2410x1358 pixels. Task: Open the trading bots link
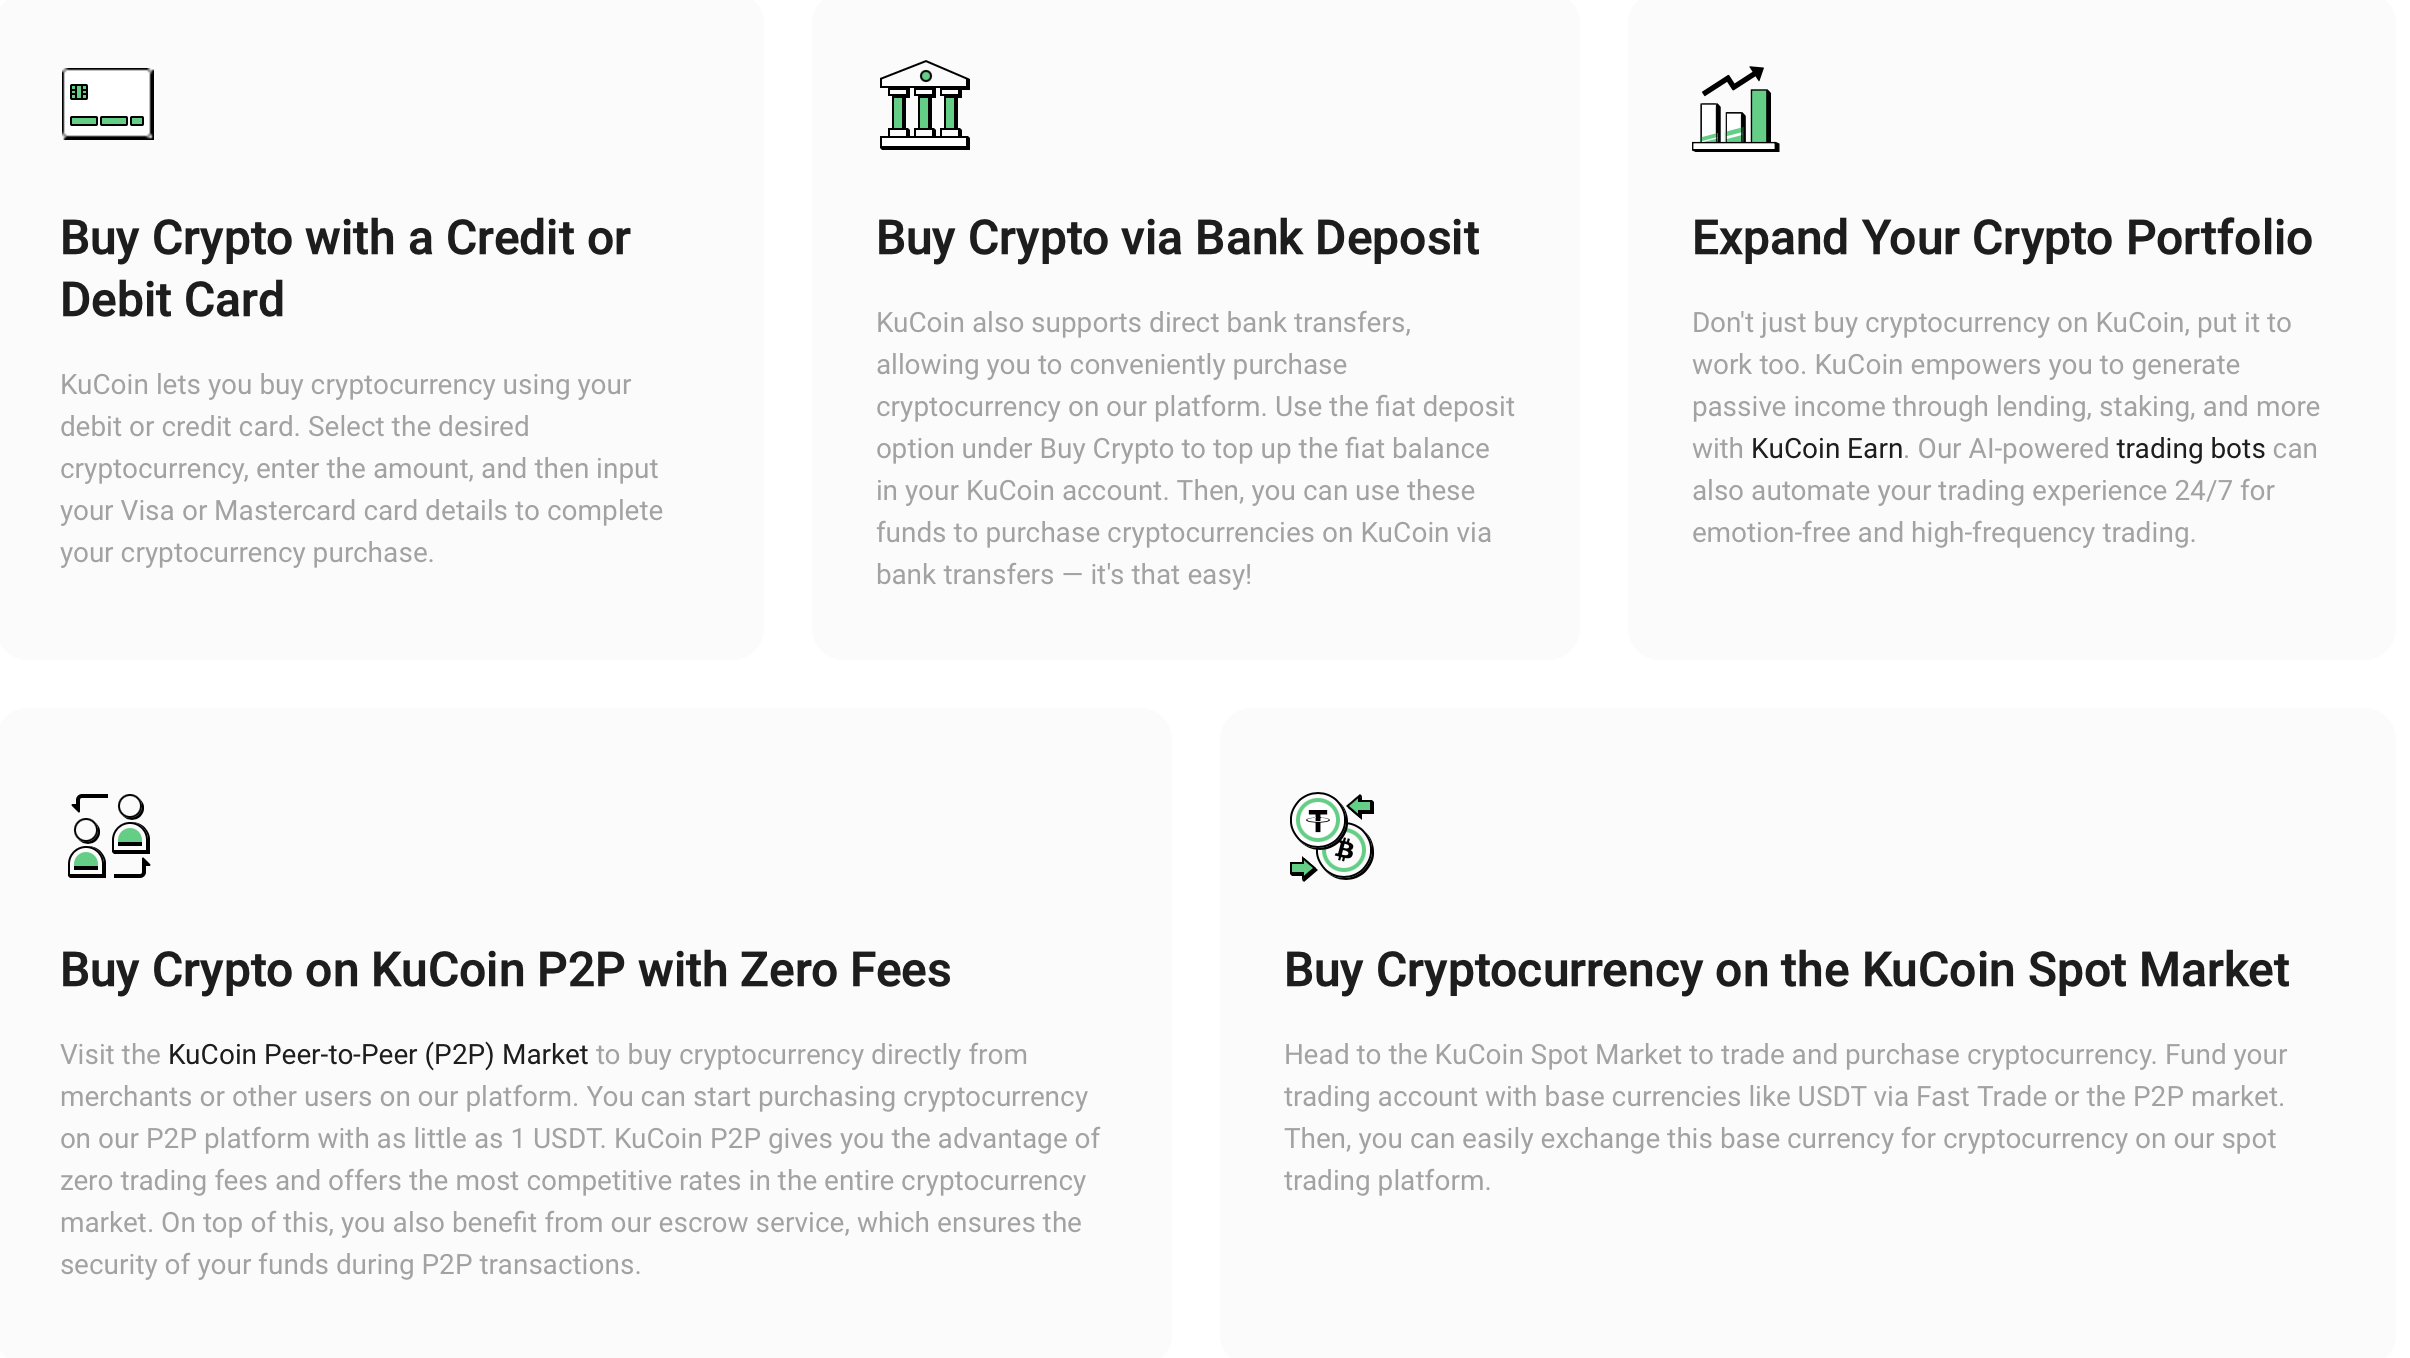[2190, 449]
